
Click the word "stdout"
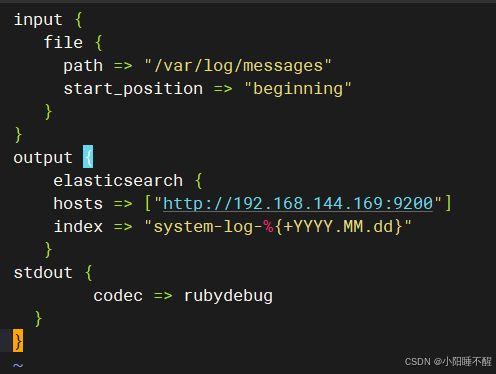point(43,273)
